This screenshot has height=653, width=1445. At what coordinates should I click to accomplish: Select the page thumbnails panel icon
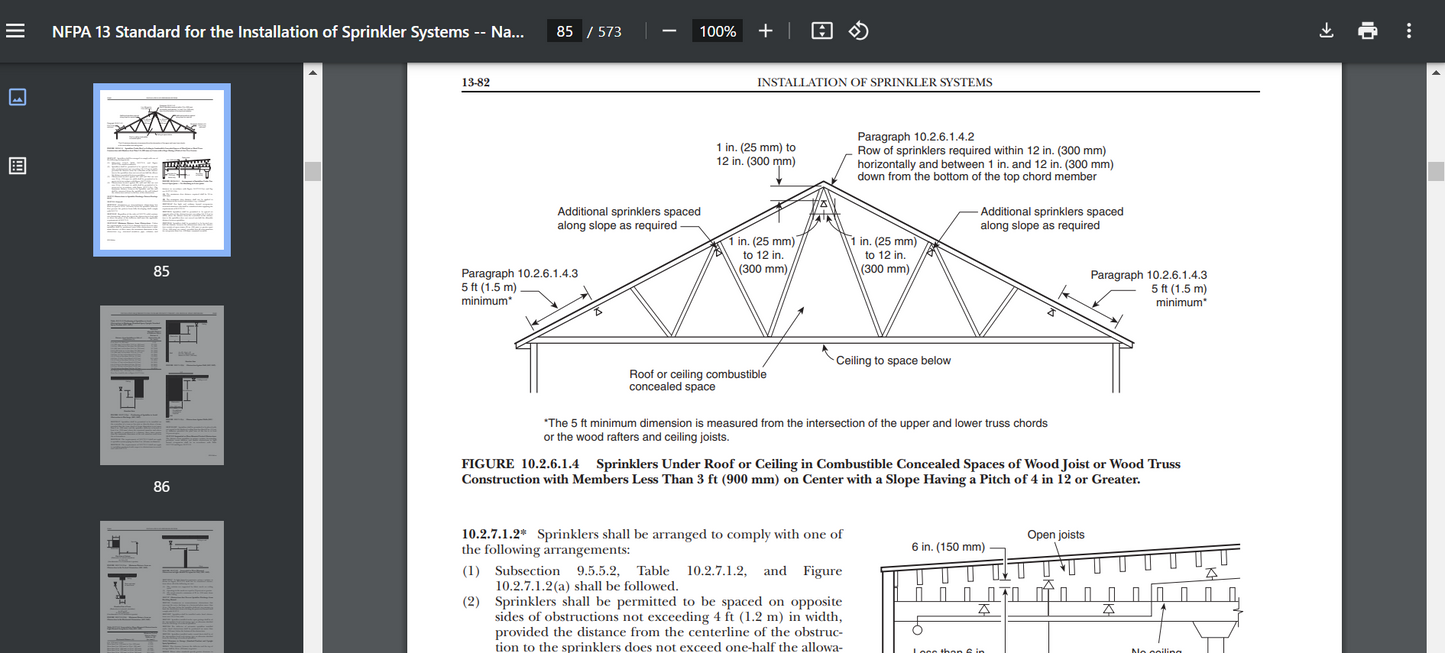17,97
